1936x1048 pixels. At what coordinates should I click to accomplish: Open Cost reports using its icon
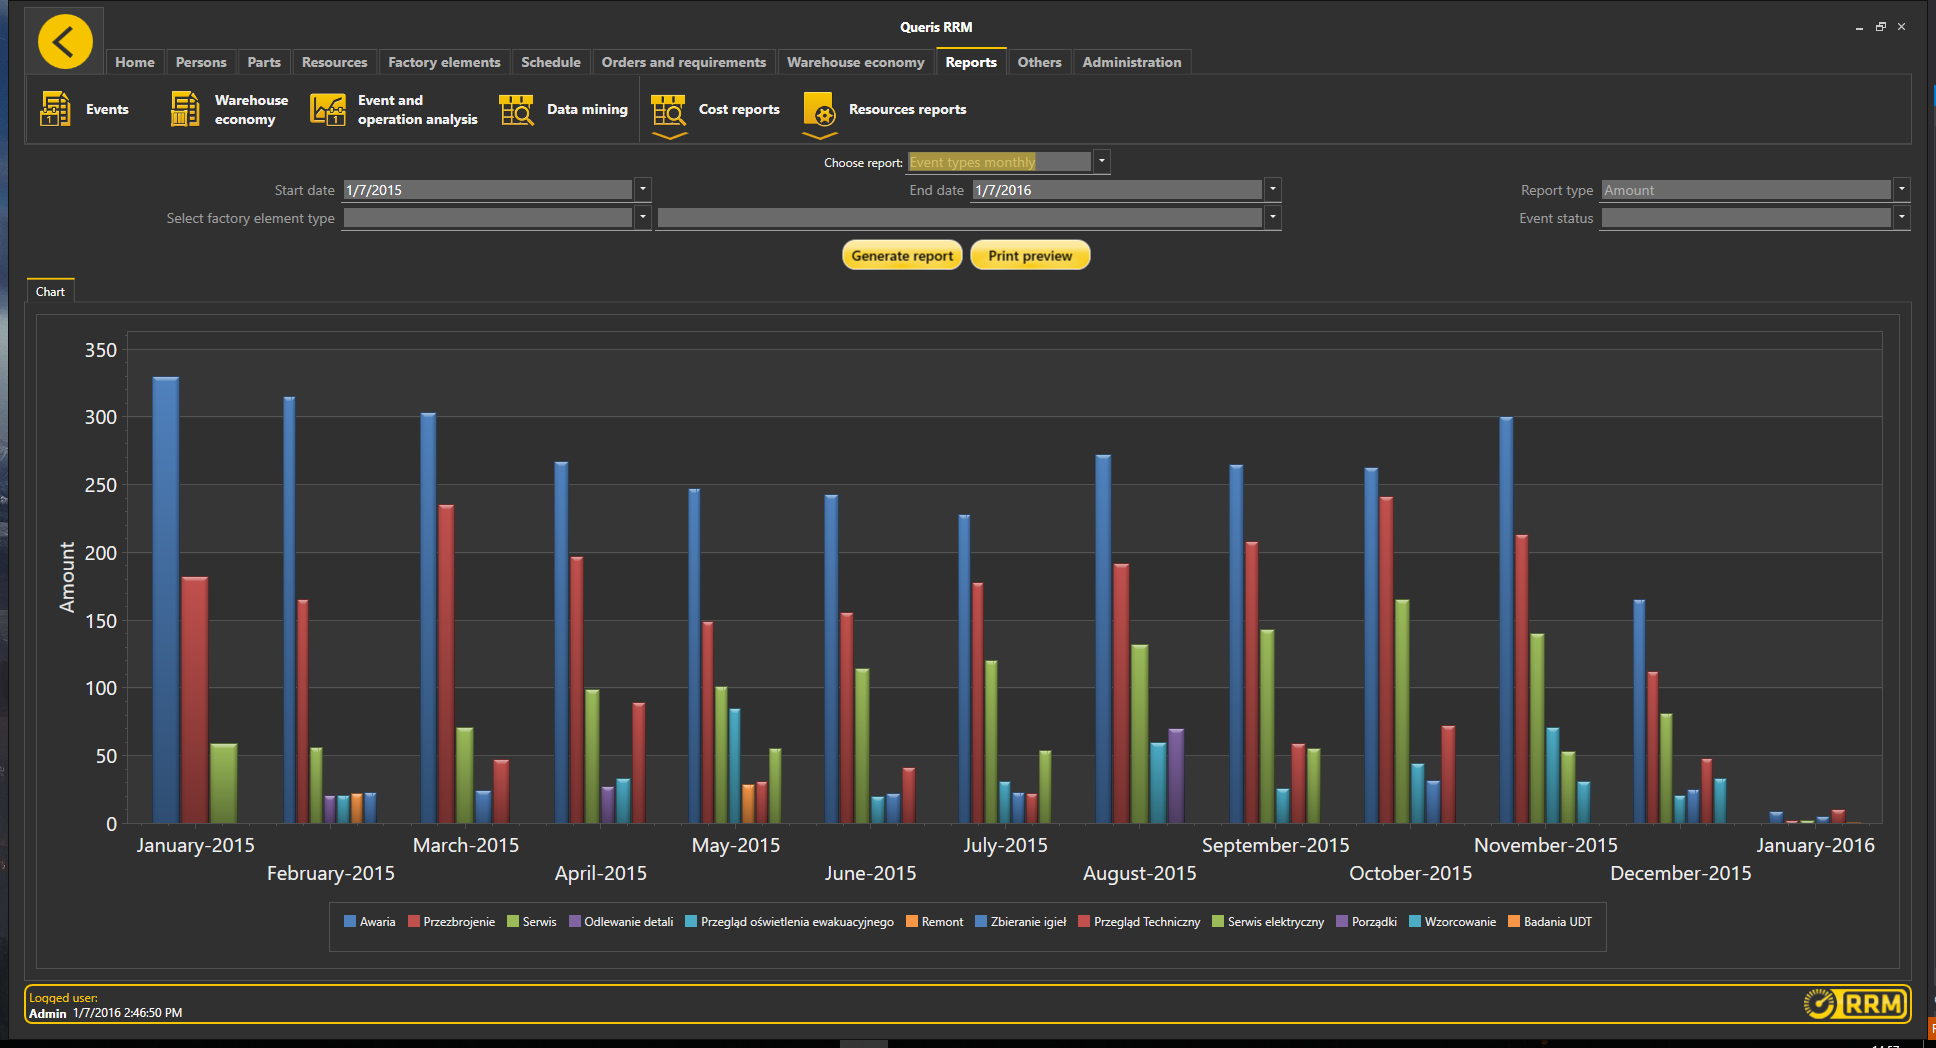pos(668,108)
